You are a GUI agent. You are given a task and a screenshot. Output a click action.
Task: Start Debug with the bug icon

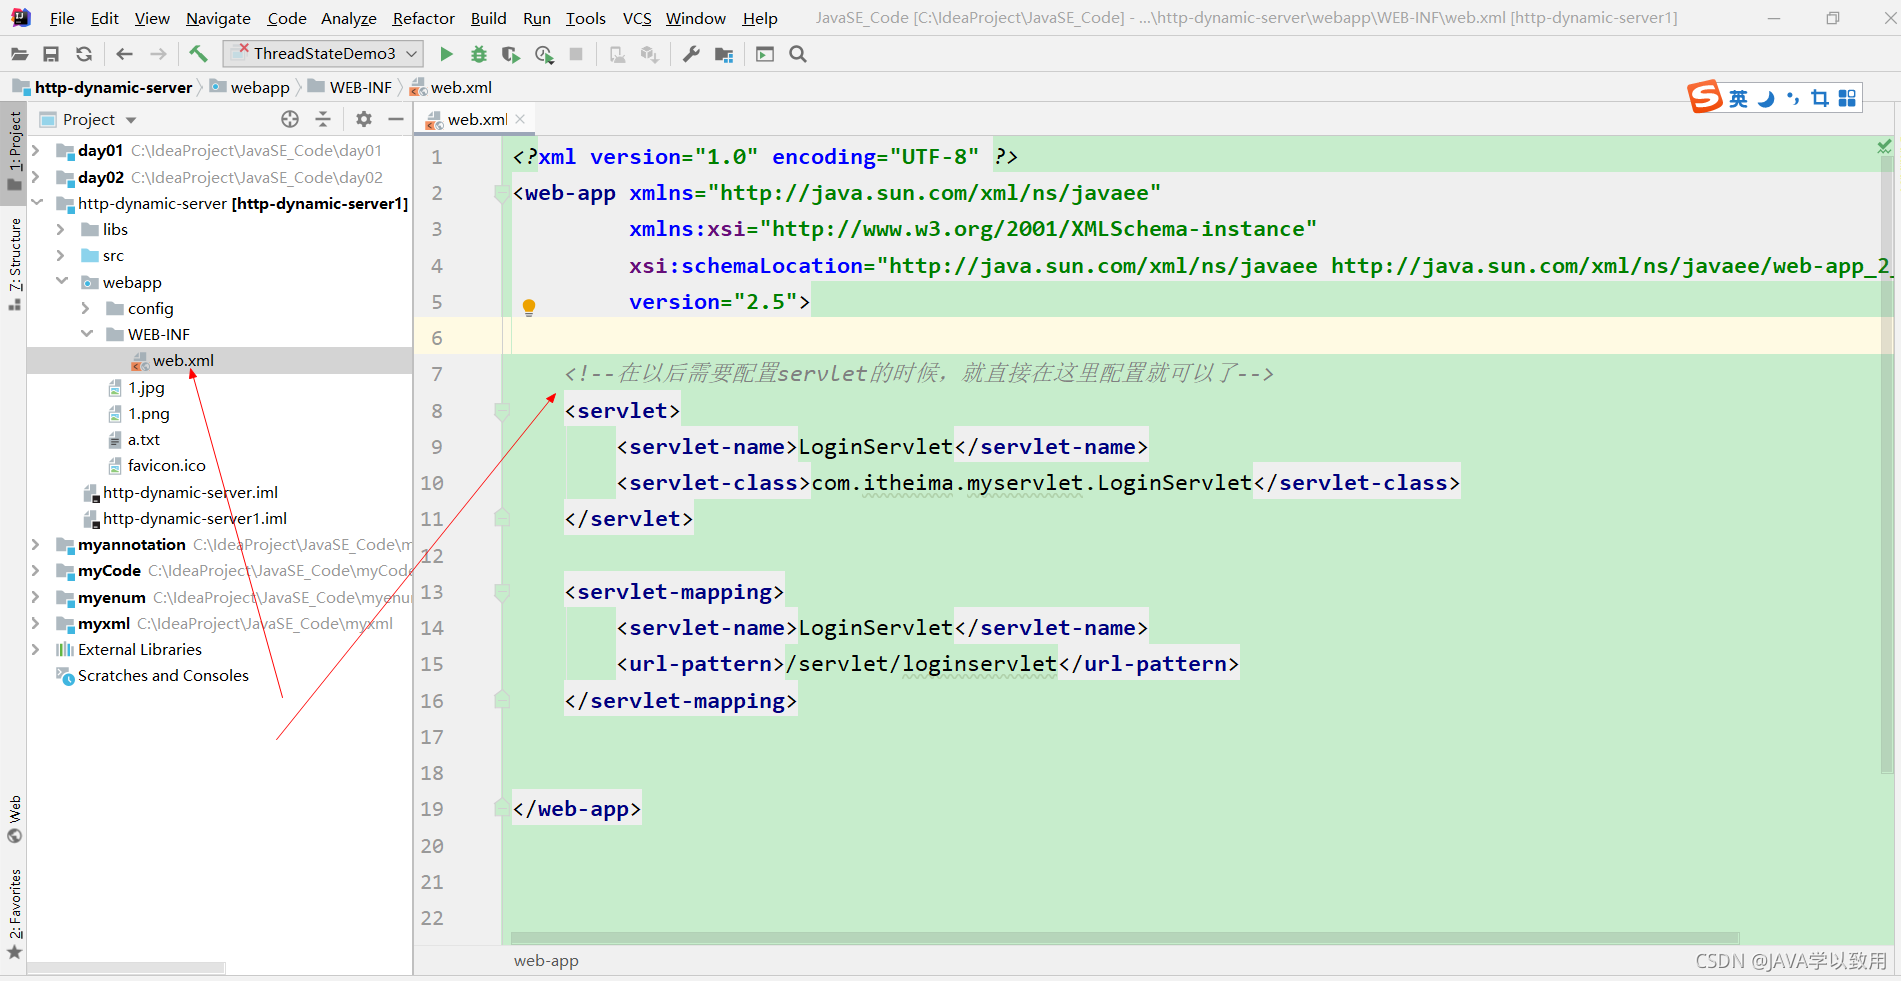(479, 54)
